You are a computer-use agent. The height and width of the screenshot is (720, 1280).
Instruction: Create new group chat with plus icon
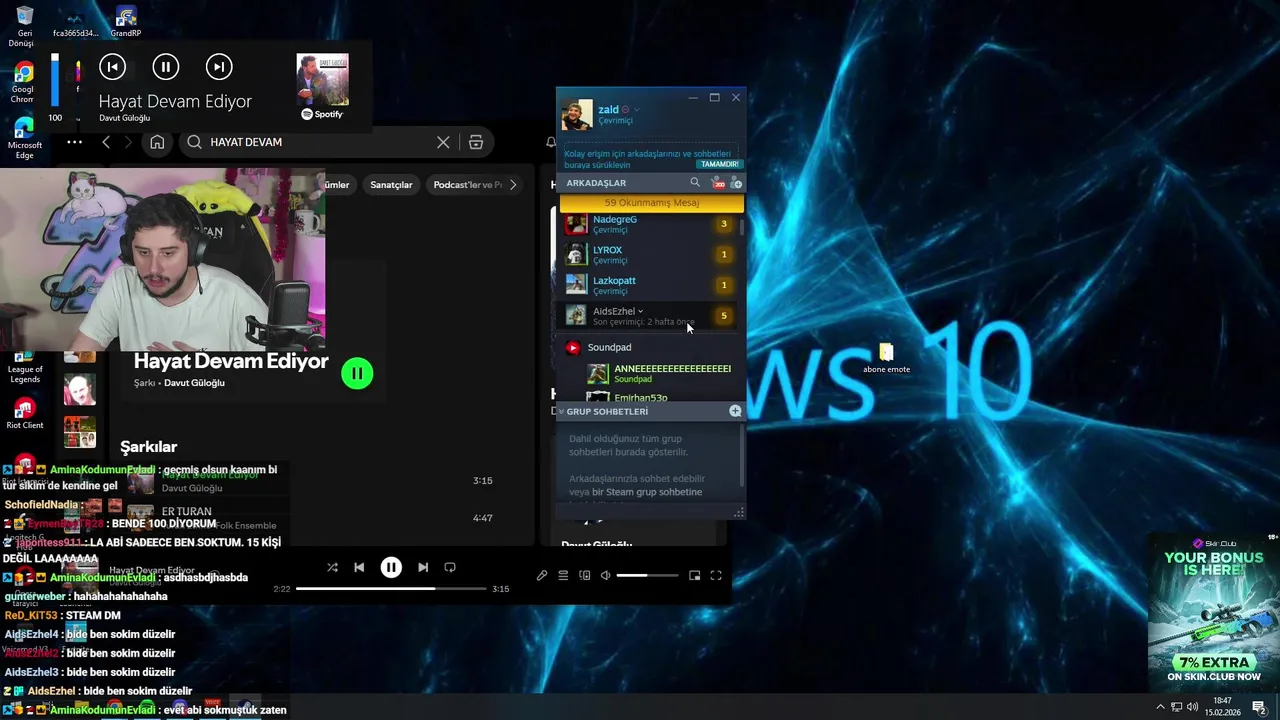click(735, 411)
